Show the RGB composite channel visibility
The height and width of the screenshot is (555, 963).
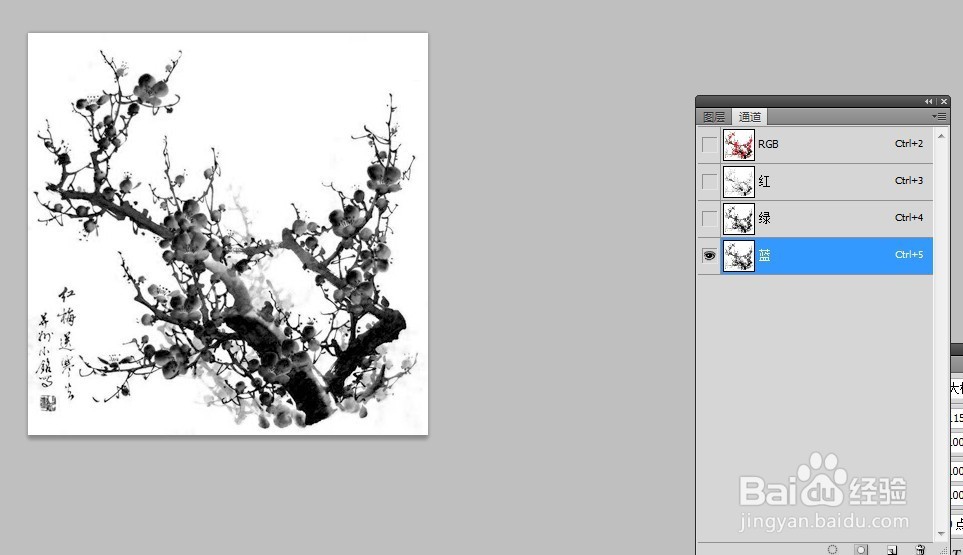click(x=709, y=144)
